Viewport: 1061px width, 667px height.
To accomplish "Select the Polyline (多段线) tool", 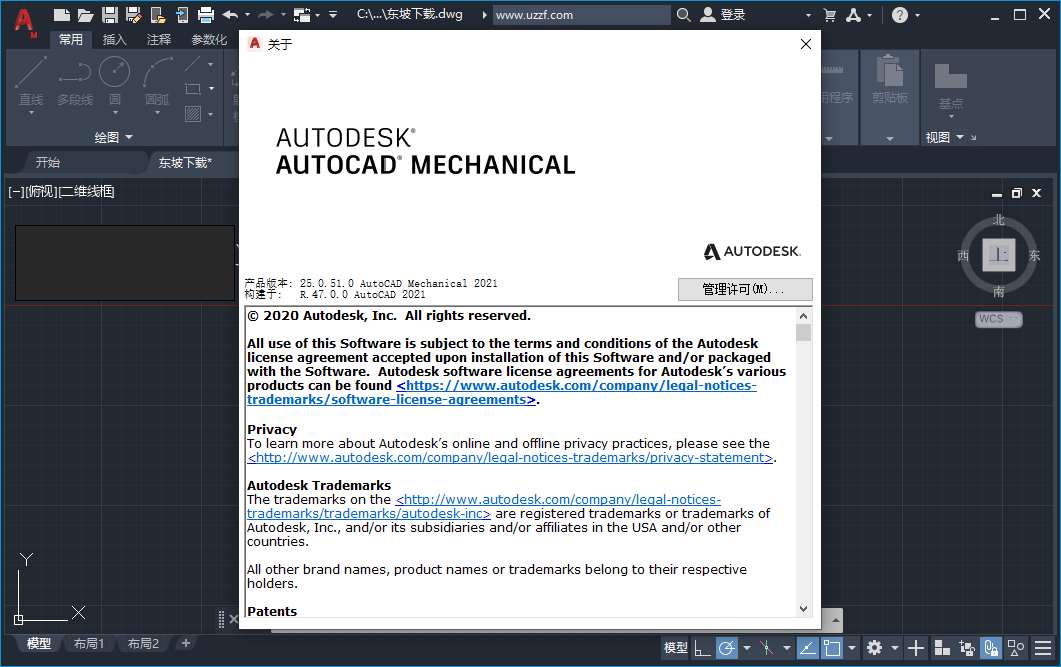I will [74, 82].
